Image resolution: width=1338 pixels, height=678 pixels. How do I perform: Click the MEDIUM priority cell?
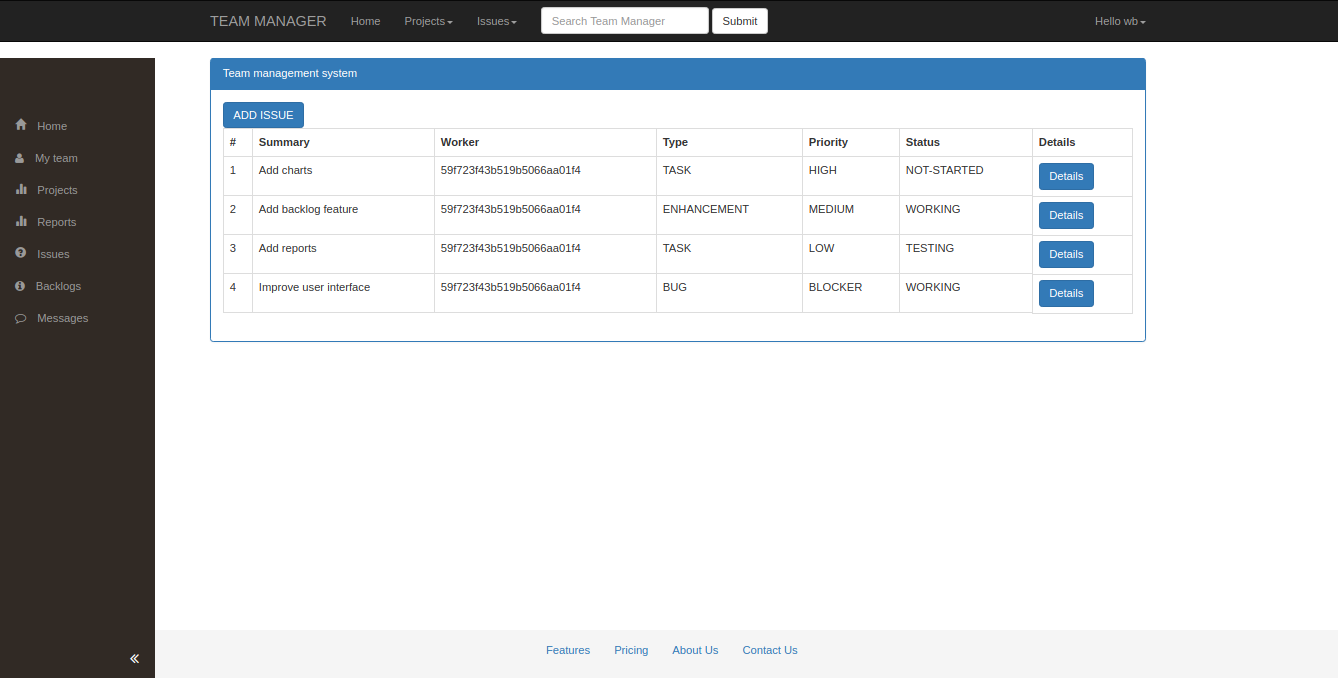point(851,215)
